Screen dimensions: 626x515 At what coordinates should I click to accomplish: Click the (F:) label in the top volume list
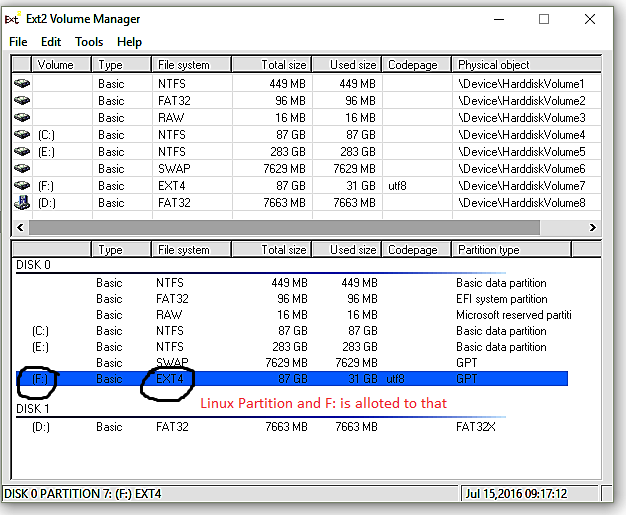(x=46, y=186)
